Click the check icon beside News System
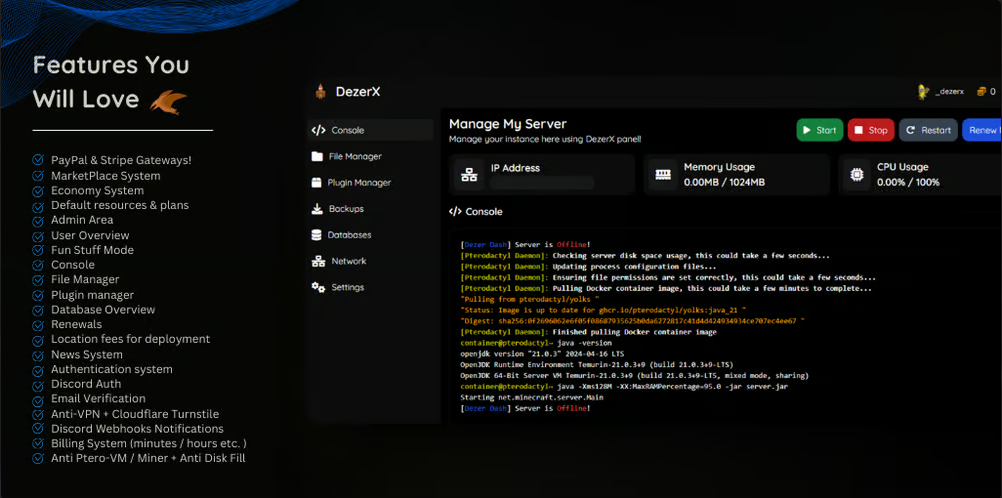 click(x=38, y=355)
